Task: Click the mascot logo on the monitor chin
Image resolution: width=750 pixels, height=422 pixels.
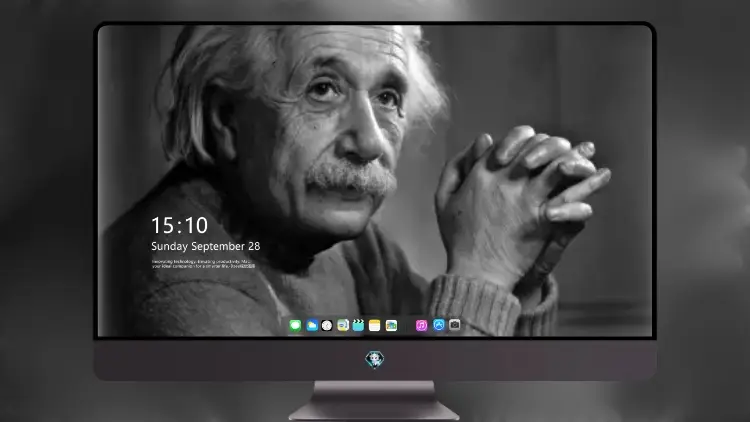Action: [x=375, y=359]
